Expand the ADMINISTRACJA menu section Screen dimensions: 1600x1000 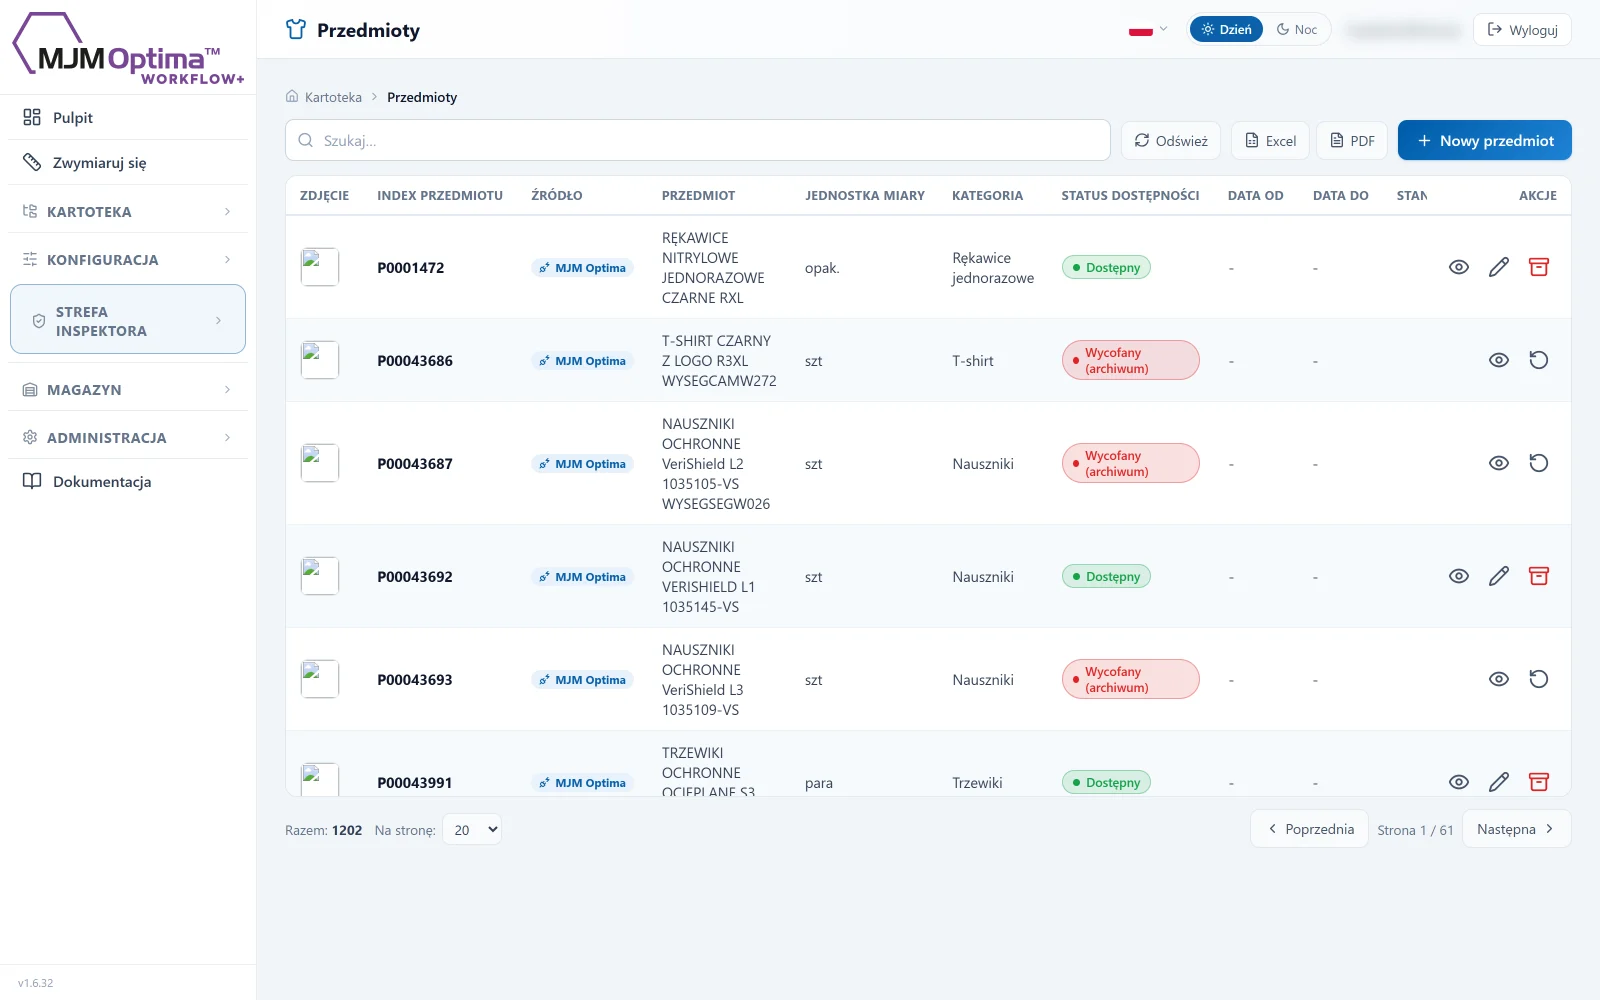point(128,438)
